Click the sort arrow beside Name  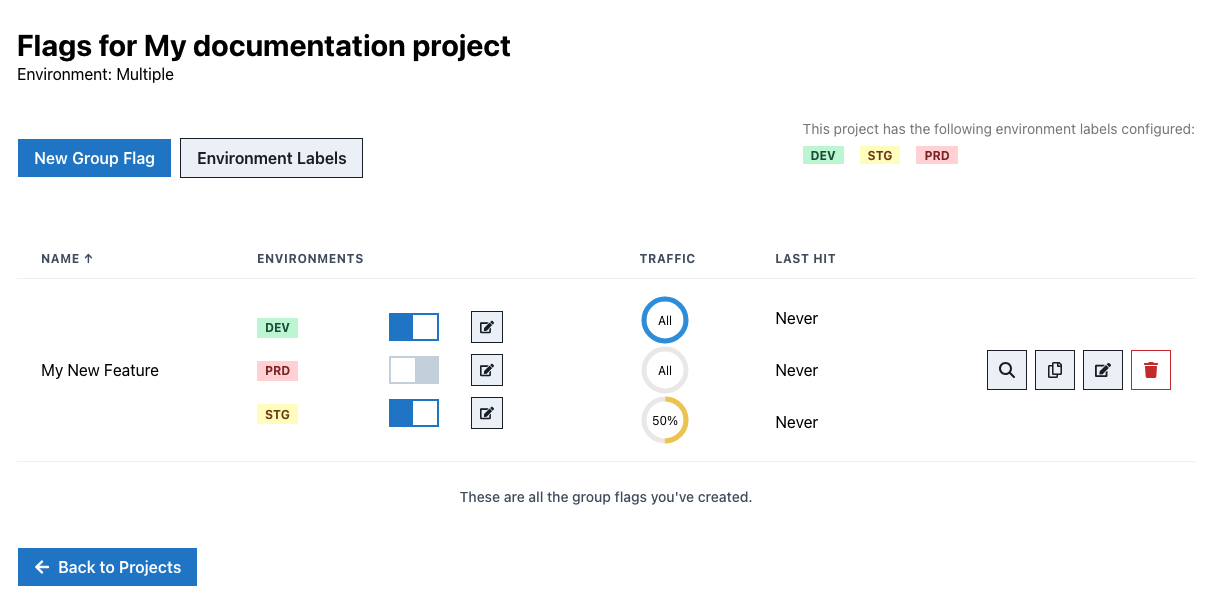point(88,259)
